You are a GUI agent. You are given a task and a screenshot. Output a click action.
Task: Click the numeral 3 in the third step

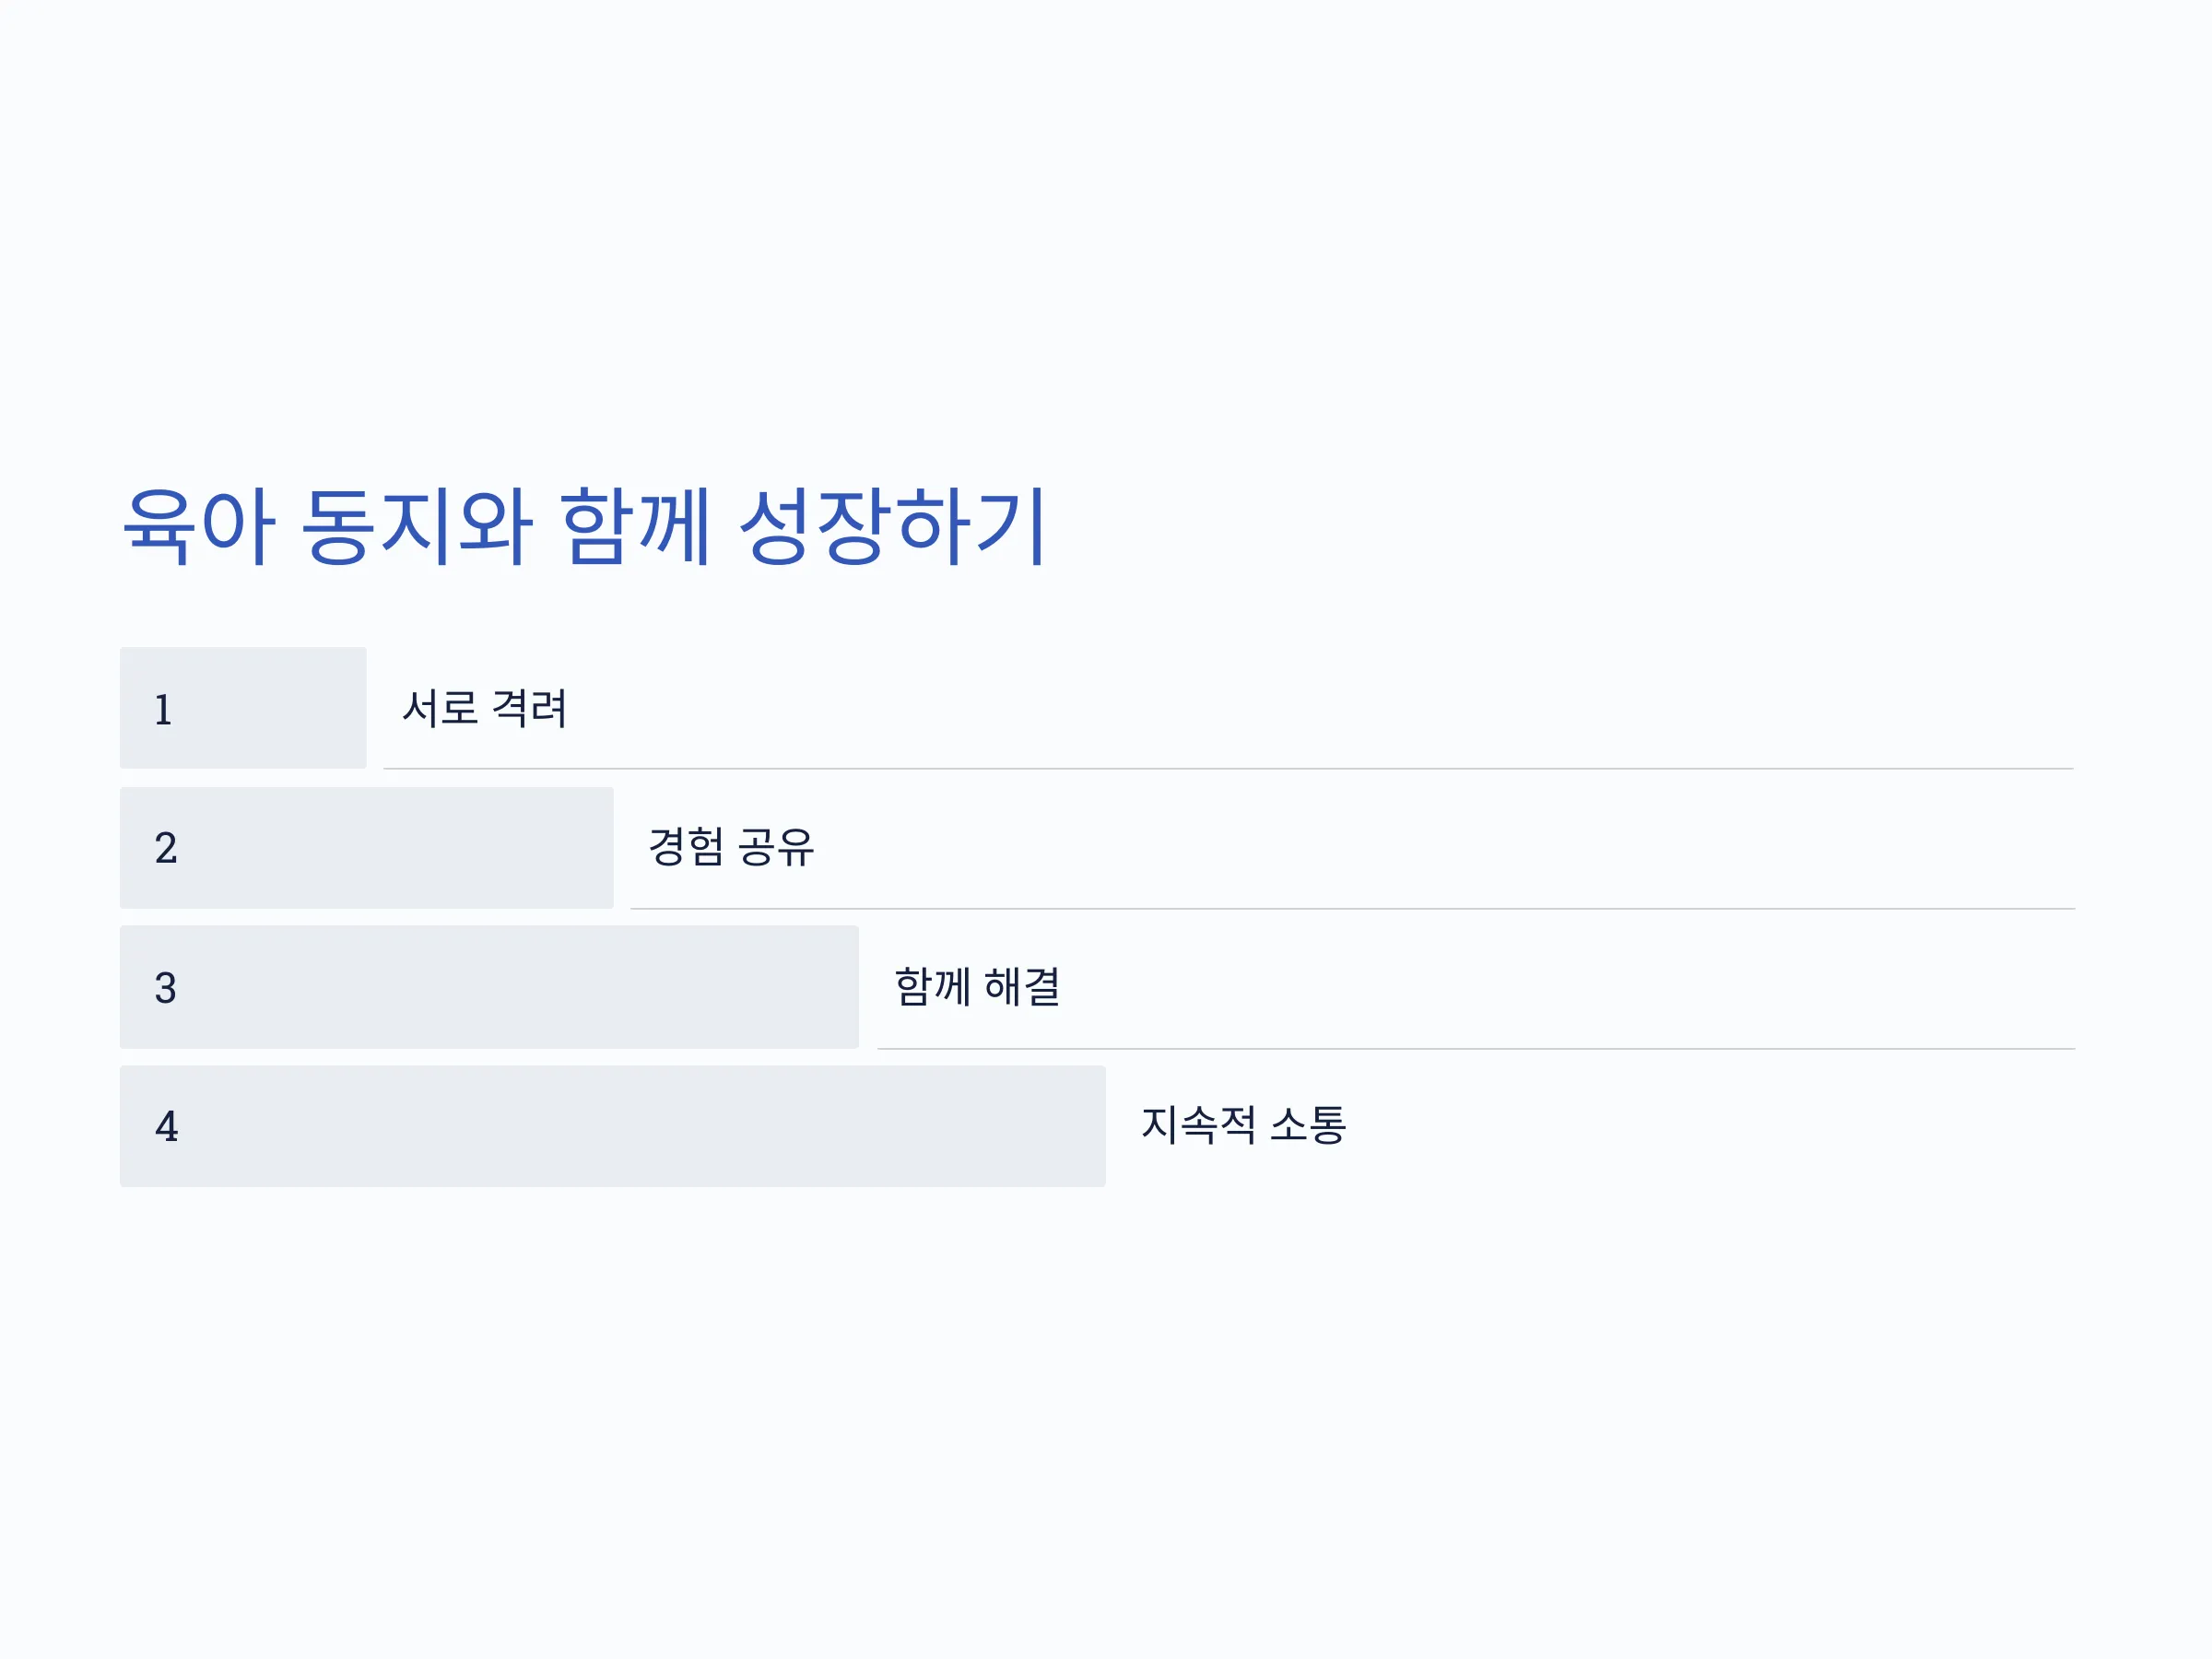point(166,987)
